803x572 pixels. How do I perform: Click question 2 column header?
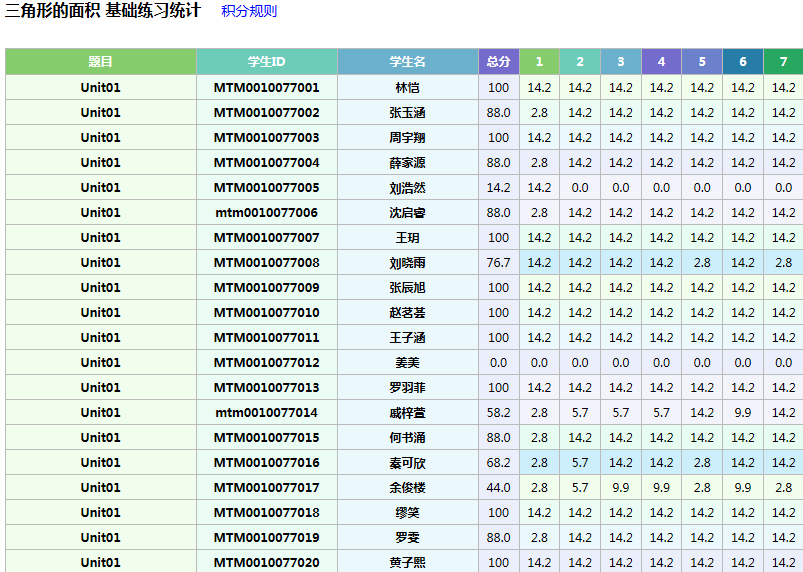pyautogui.click(x=580, y=62)
